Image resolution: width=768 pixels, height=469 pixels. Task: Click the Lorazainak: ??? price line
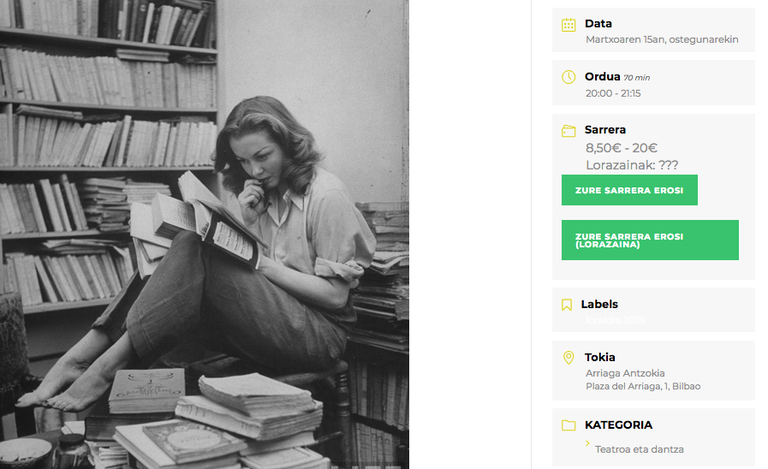[x=632, y=165]
